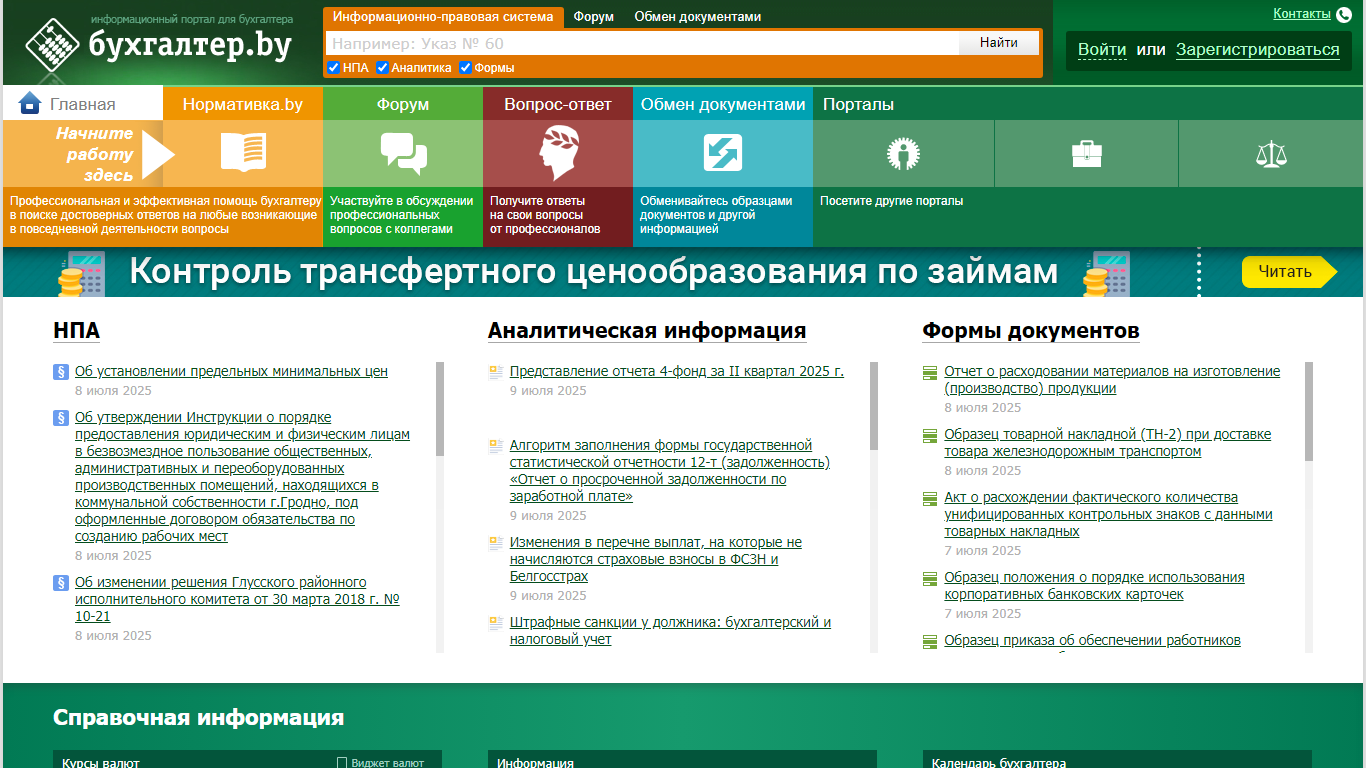Open the Порталы navigation tab
The image size is (1366, 768).
[858, 104]
